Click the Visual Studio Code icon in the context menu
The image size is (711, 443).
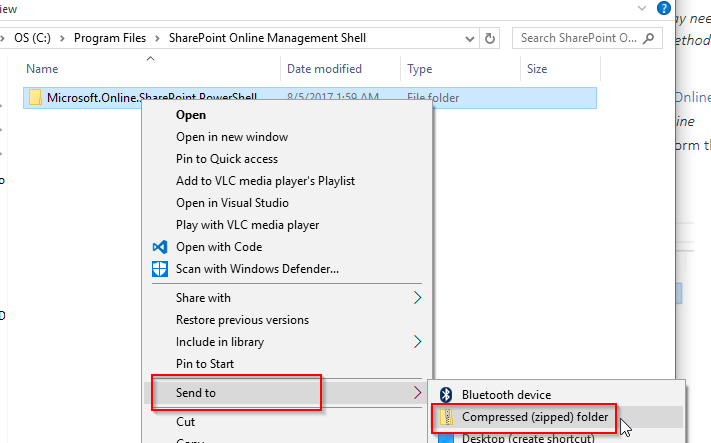pos(160,247)
